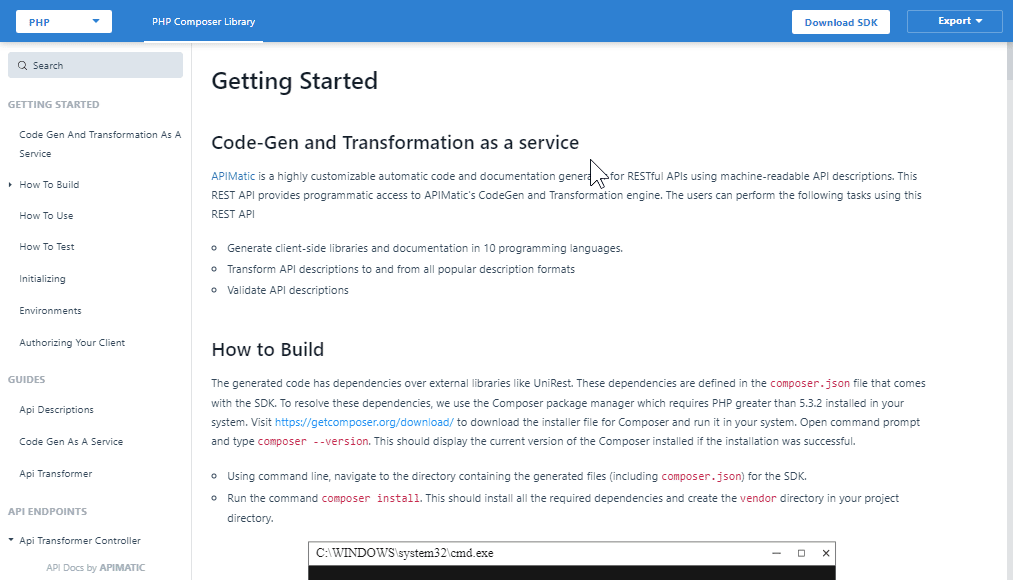Screen dimensions: 1013x580
Task: Navigate to the Initializing section
Action: 41,278
